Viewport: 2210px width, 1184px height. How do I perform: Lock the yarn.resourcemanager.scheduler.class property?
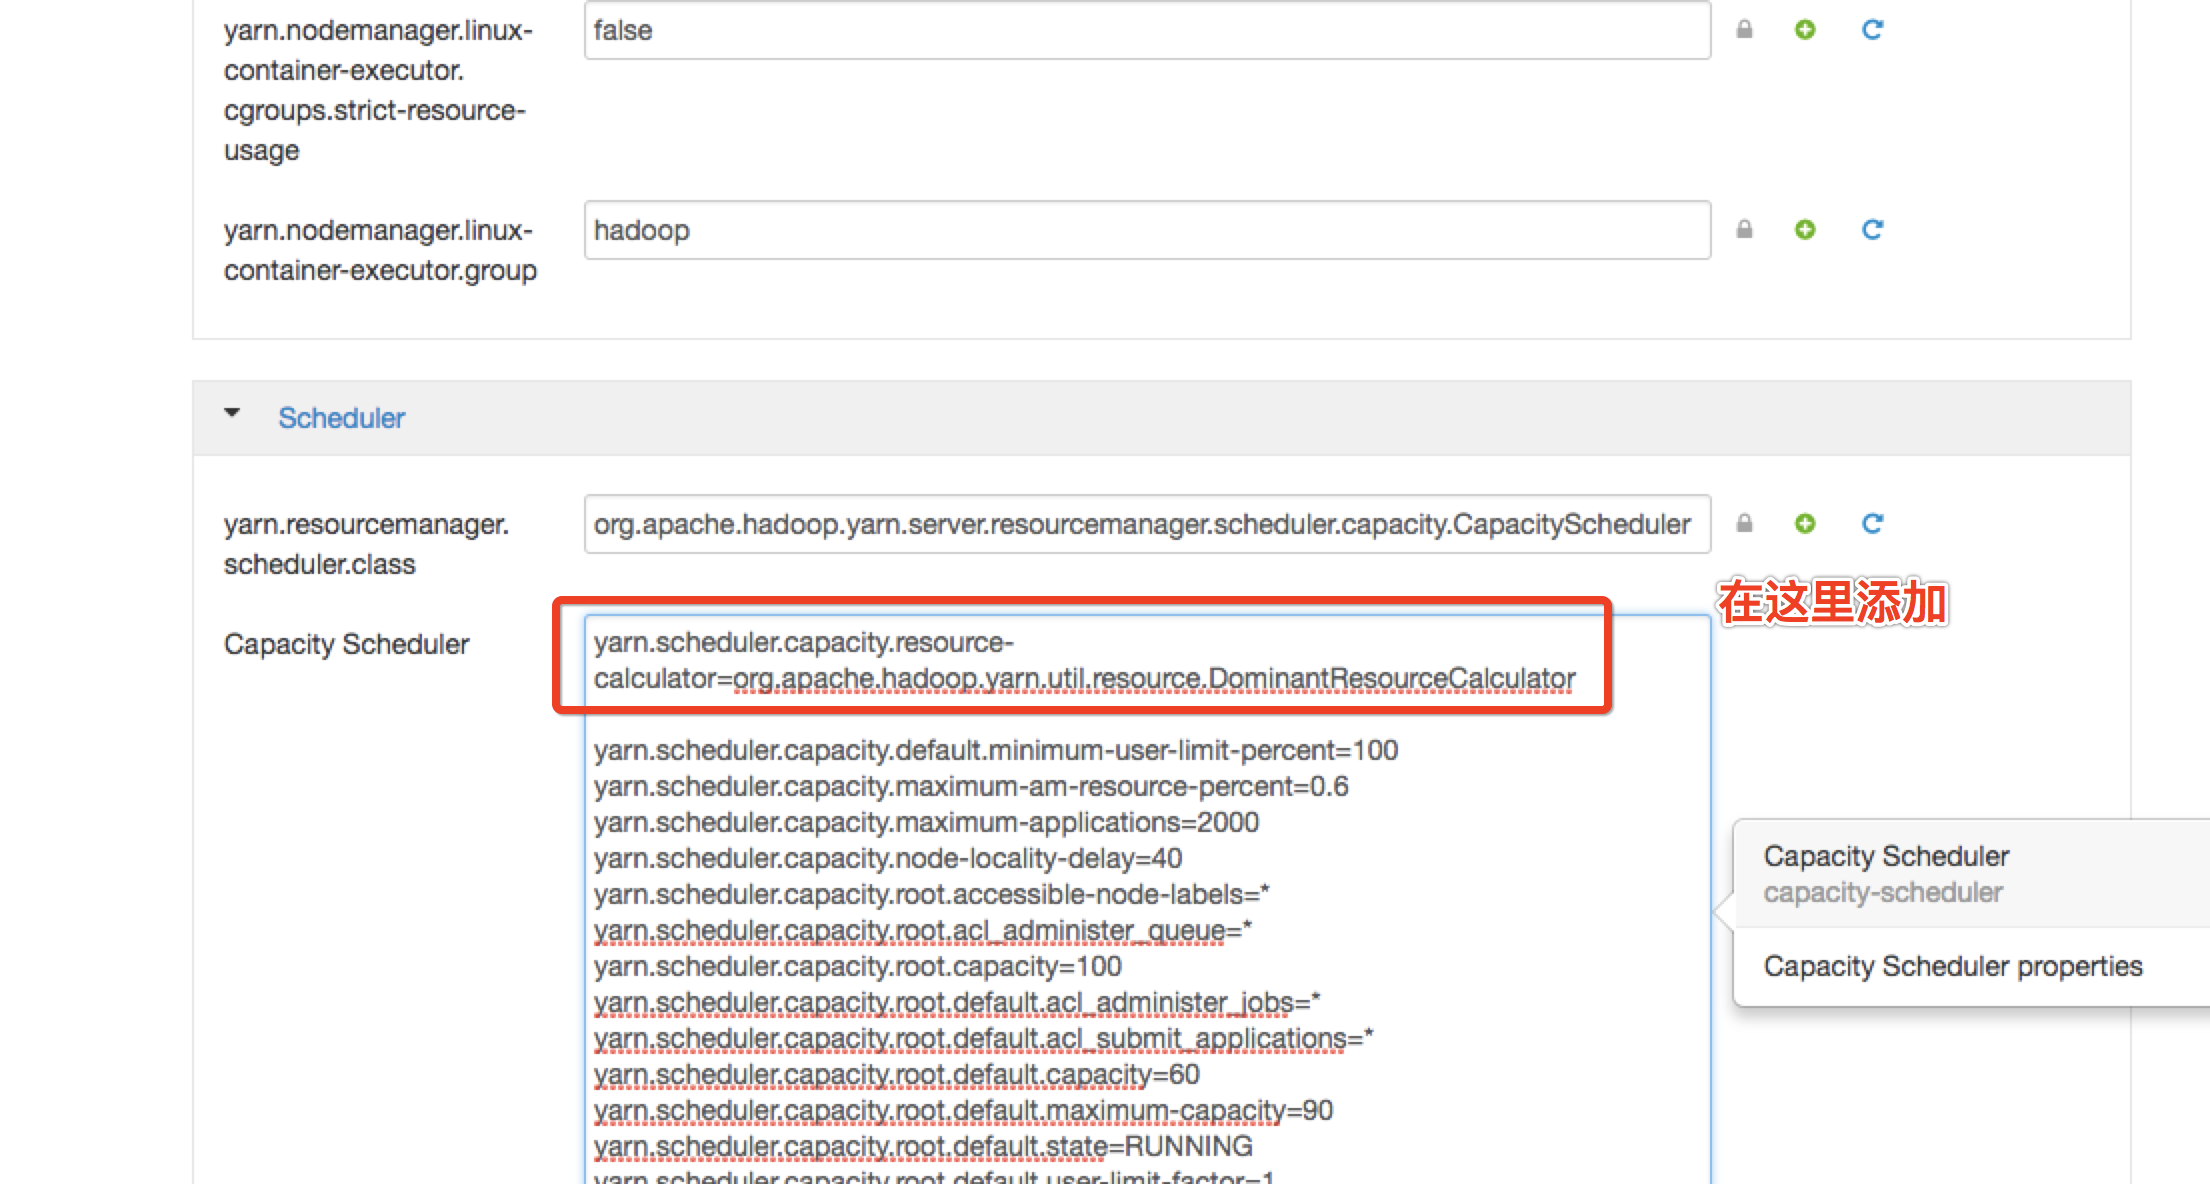coord(1744,523)
